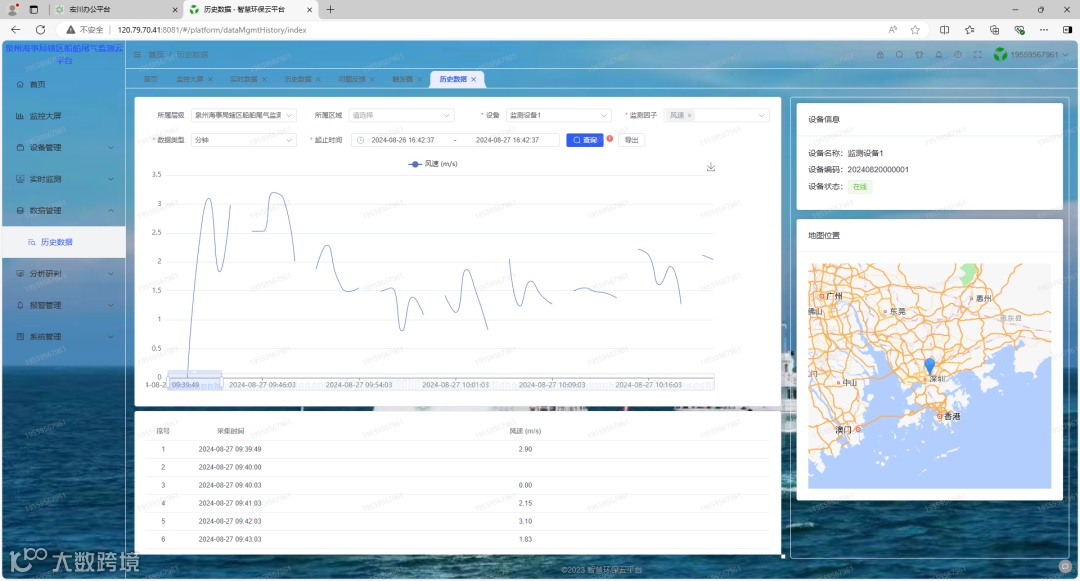1080x581 pixels.
Task: Open the notification bell in header
Action: pyautogui.click(x=938, y=54)
